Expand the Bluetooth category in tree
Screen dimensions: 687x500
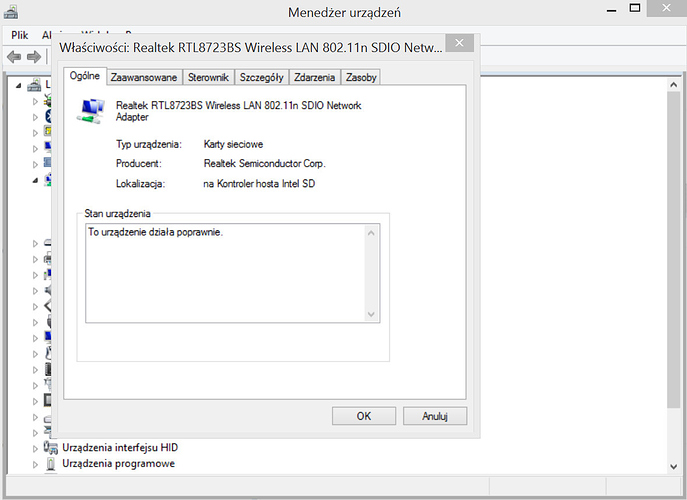(x=35, y=117)
